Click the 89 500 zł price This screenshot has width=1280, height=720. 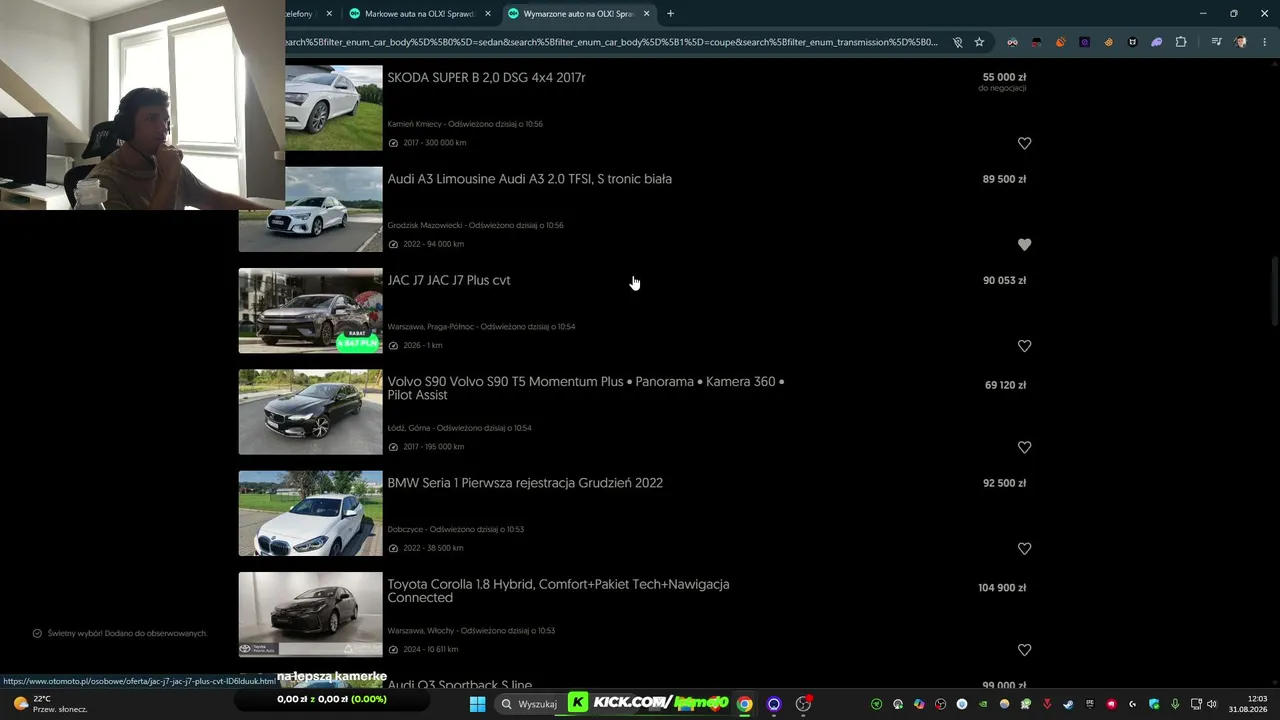tap(1004, 179)
